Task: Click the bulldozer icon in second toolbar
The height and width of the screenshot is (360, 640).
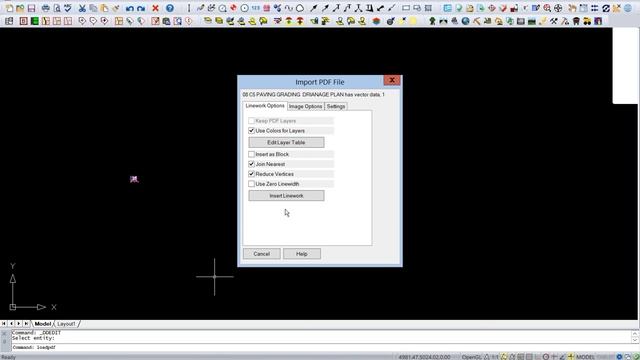Action: 587,20
